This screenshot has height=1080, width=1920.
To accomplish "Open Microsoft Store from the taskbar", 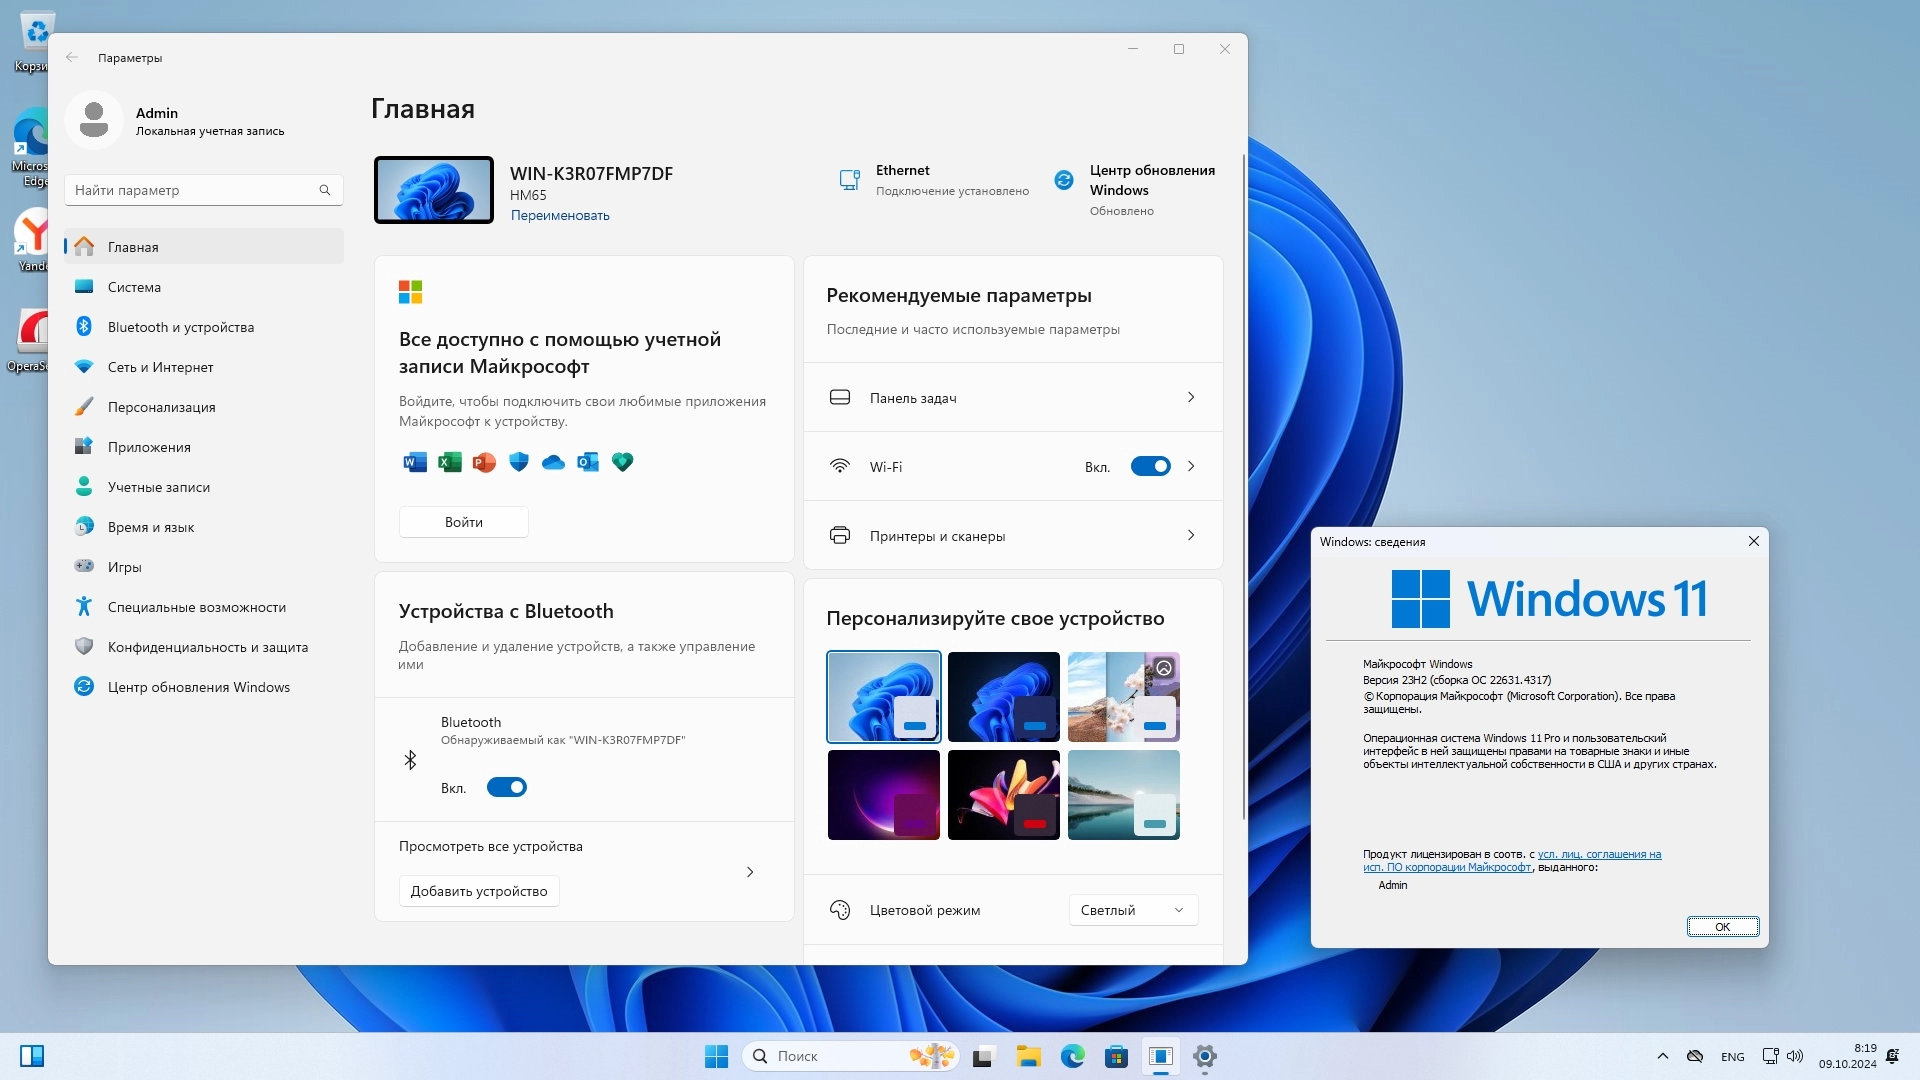I will pos(1116,1056).
